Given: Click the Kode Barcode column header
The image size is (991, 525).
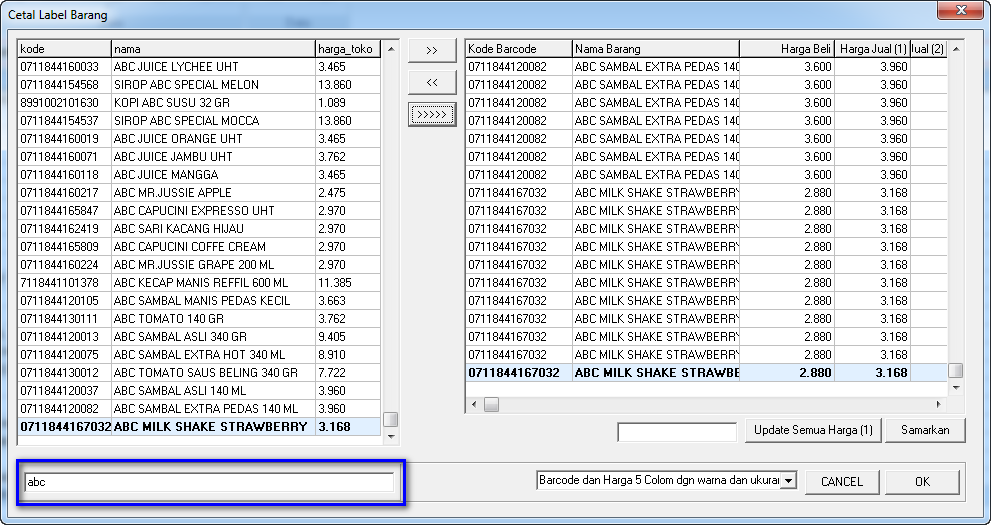Looking at the screenshot, I should [519, 49].
